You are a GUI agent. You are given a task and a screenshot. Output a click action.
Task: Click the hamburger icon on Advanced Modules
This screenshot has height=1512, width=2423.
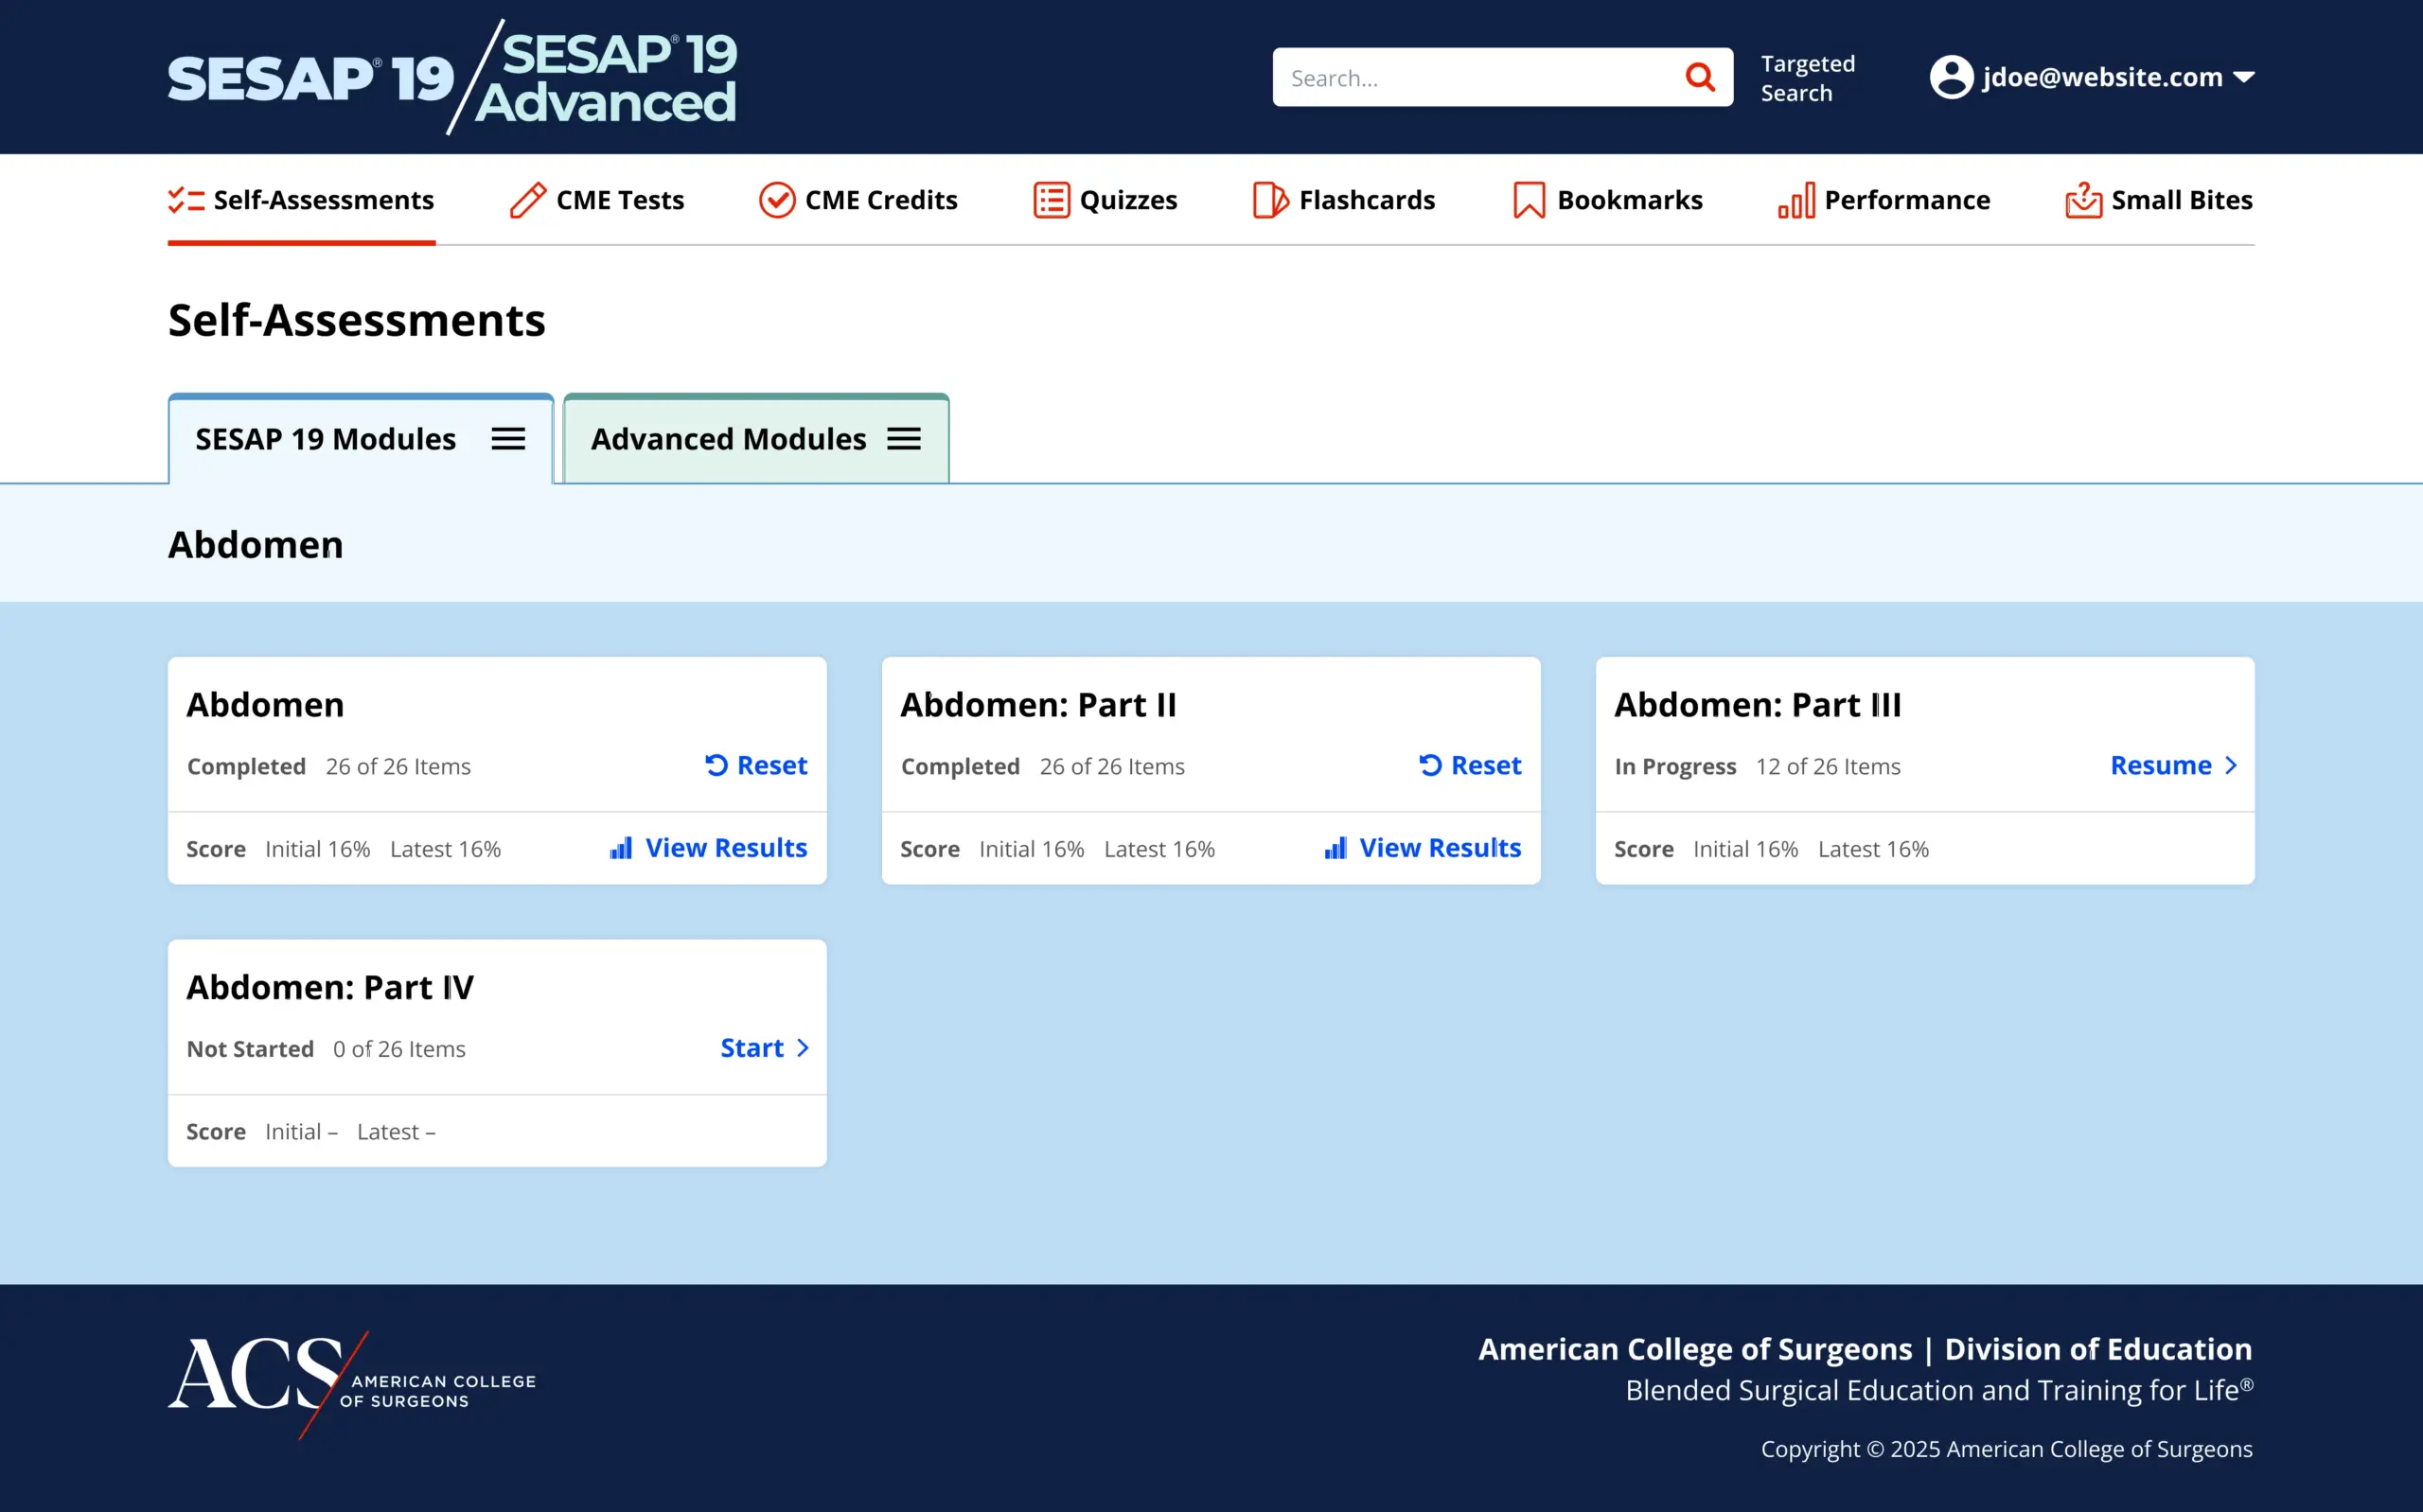[x=904, y=439]
